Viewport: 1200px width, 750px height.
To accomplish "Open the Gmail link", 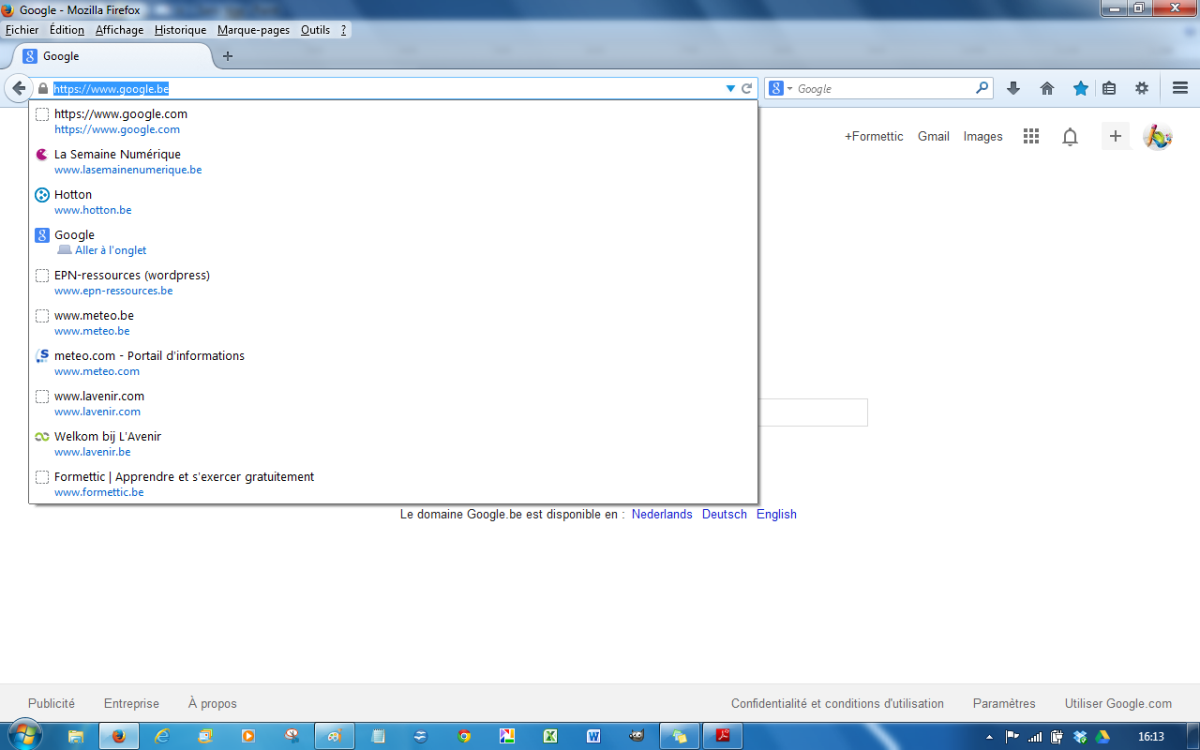I will 934,136.
